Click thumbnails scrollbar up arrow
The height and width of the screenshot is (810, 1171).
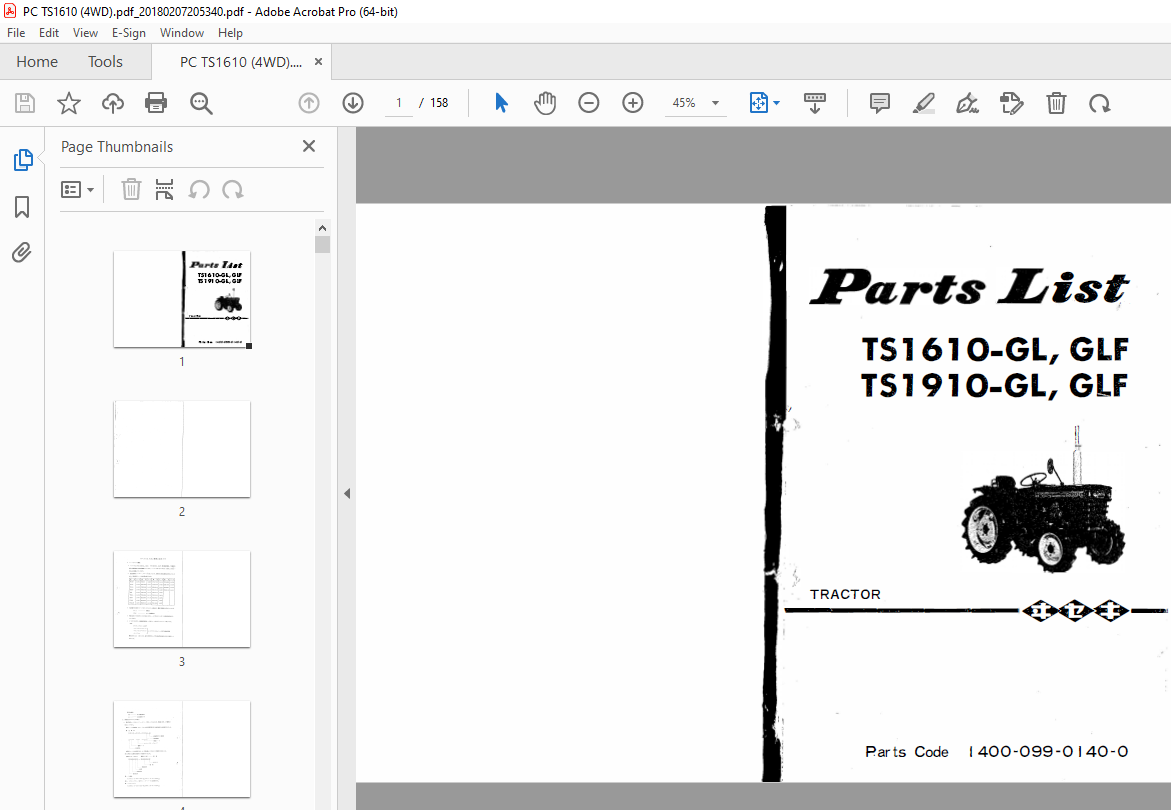click(323, 228)
